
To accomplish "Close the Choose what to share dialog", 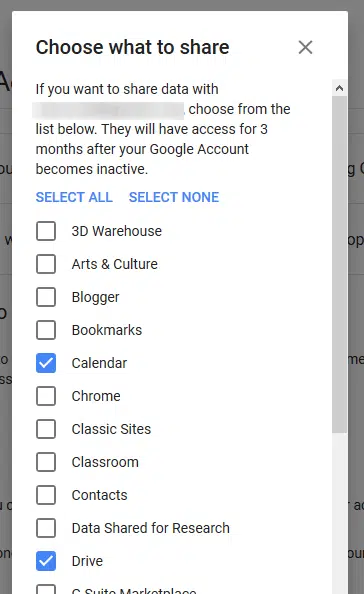I will 305,47.
